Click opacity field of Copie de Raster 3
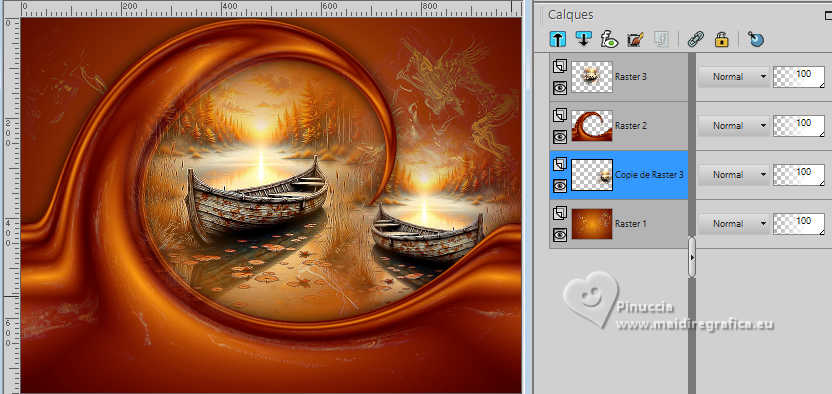Image resolution: width=832 pixels, height=394 pixels. (799, 175)
